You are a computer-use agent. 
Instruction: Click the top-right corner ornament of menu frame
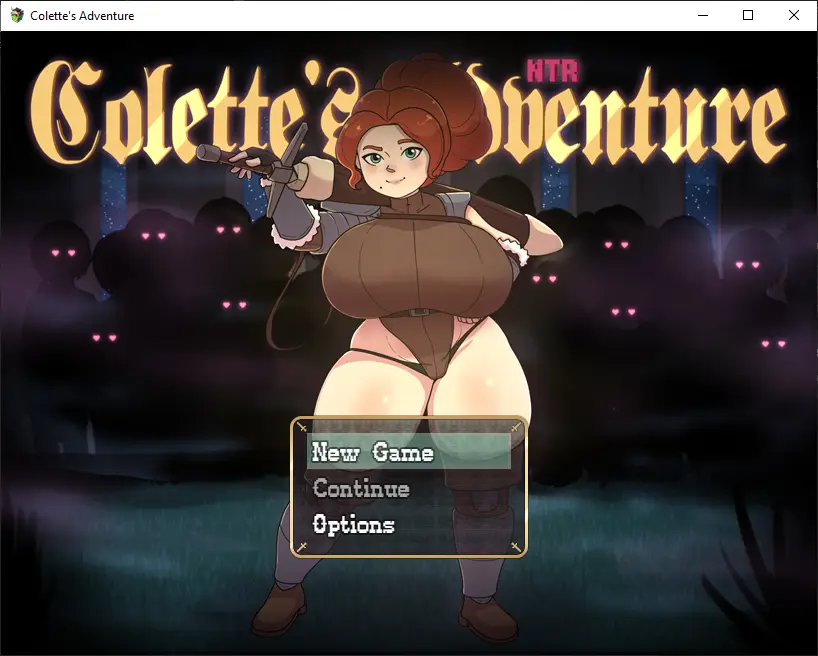click(x=516, y=427)
